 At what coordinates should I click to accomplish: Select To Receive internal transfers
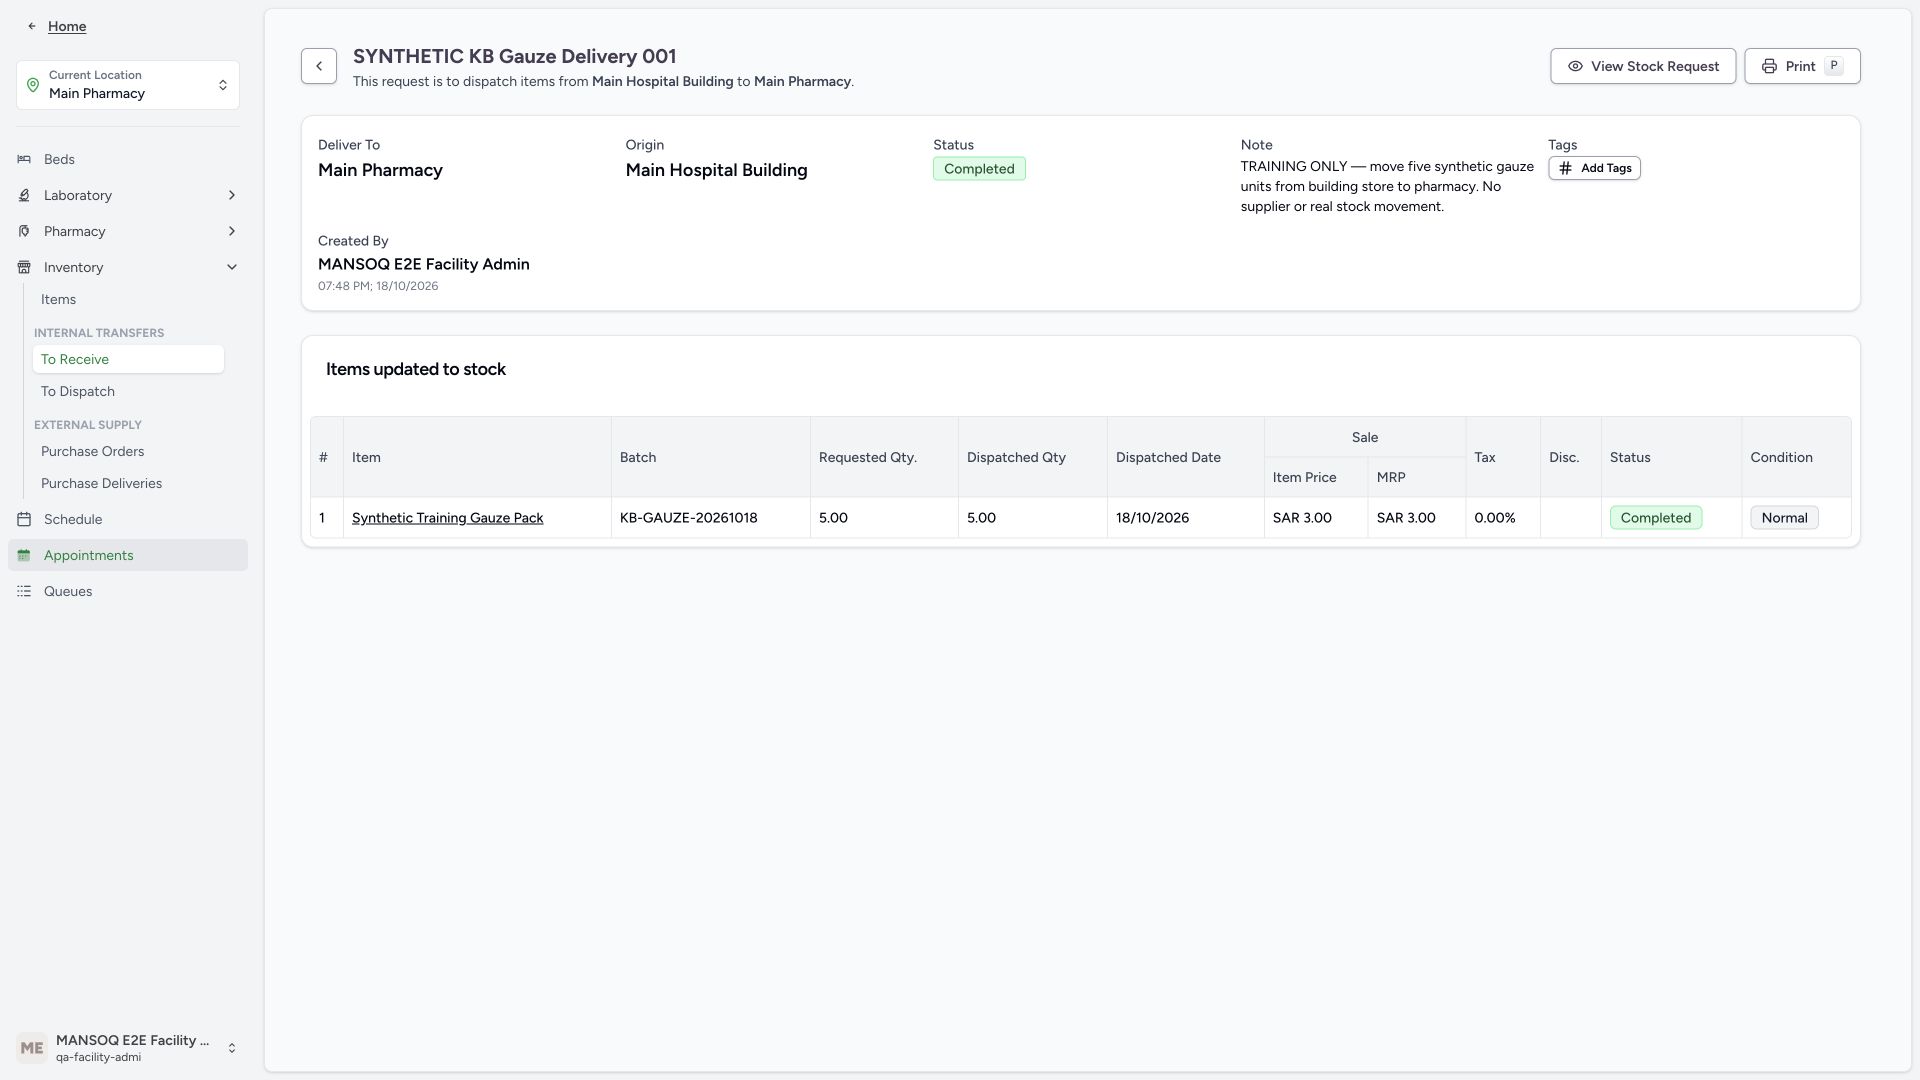click(x=128, y=359)
